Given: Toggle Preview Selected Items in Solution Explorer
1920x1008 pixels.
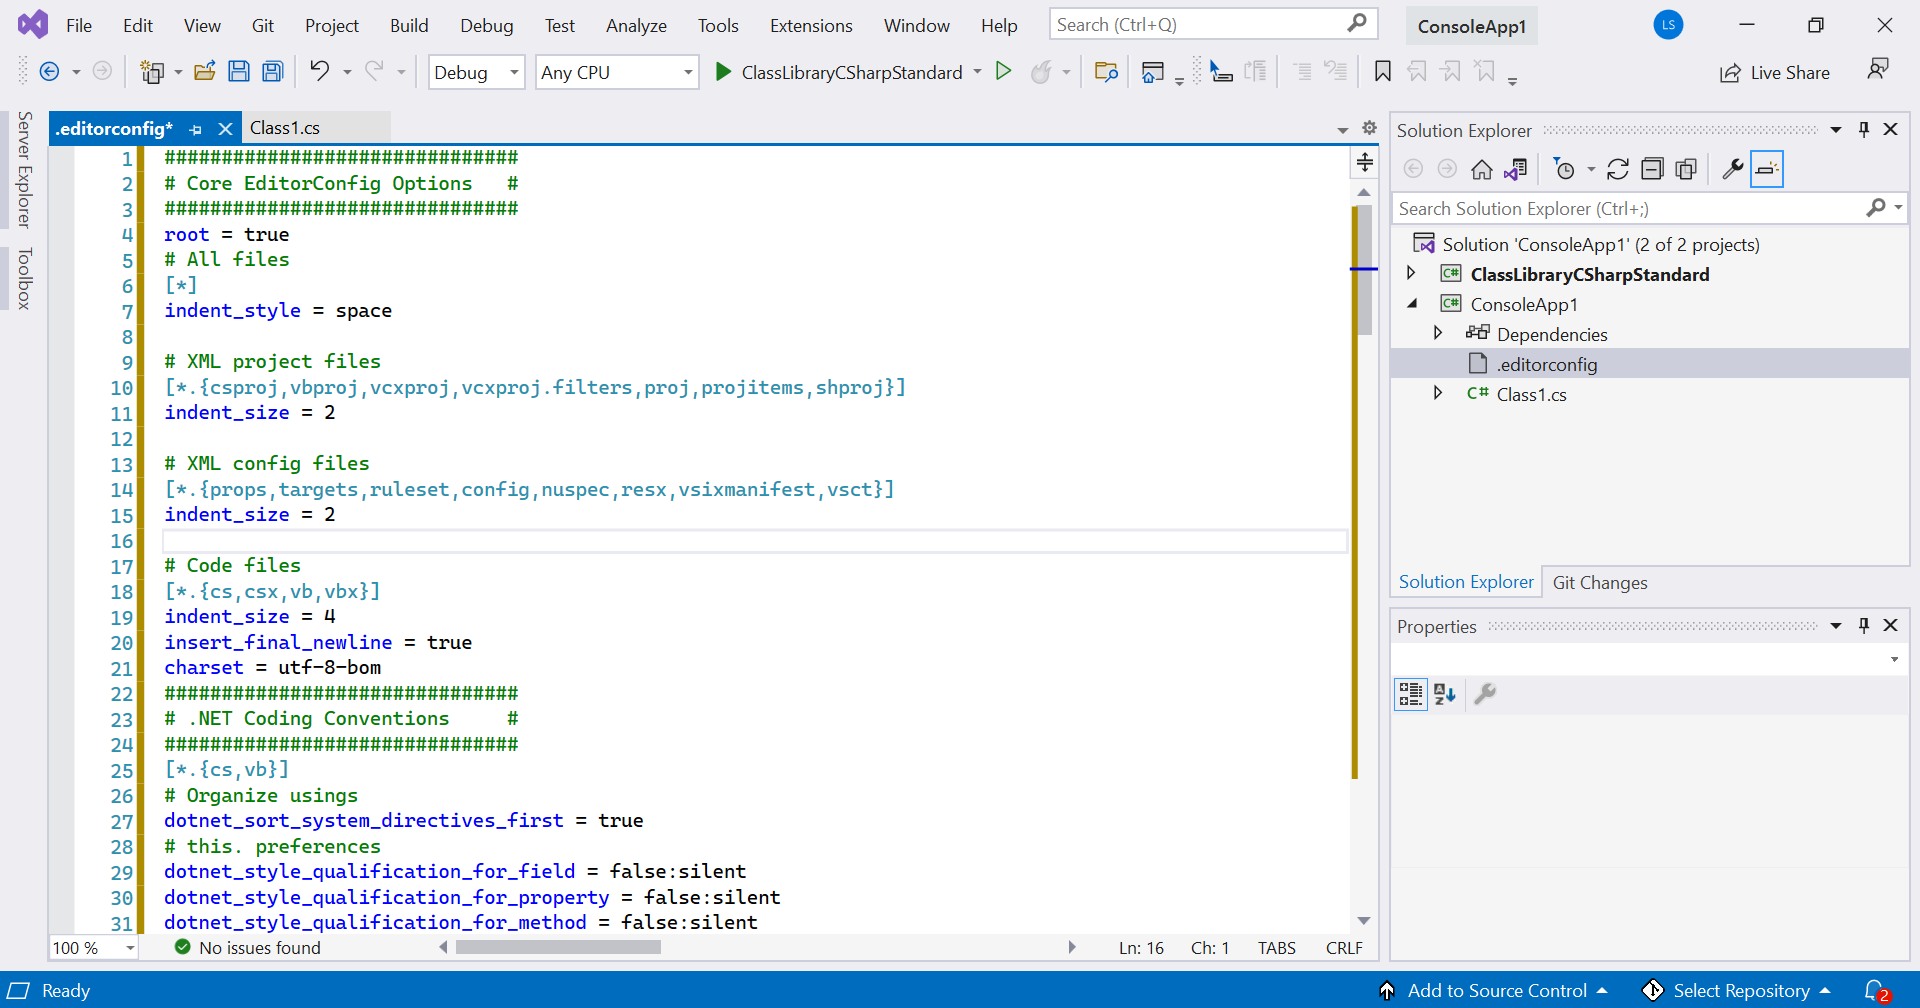Looking at the screenshot, I should click(x=1767, y=169).
